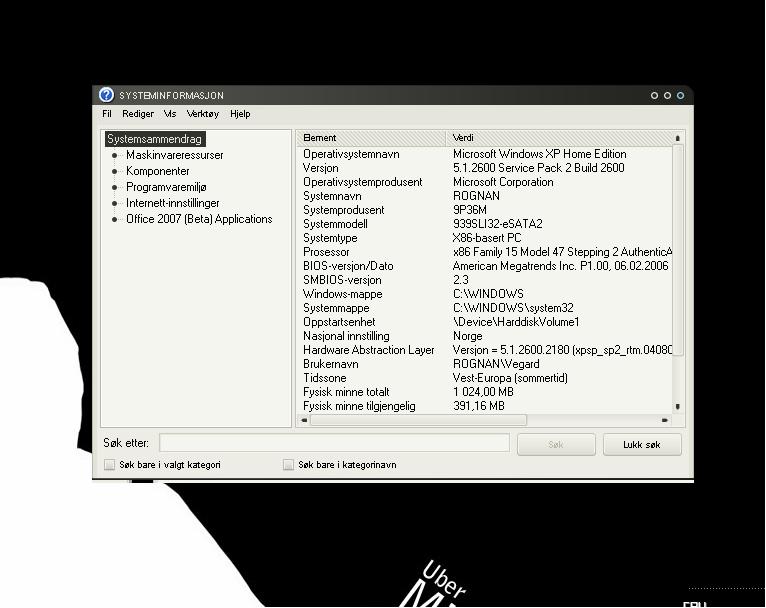
Task: Select the SMBIOS-versjon row
Action: 485,280
